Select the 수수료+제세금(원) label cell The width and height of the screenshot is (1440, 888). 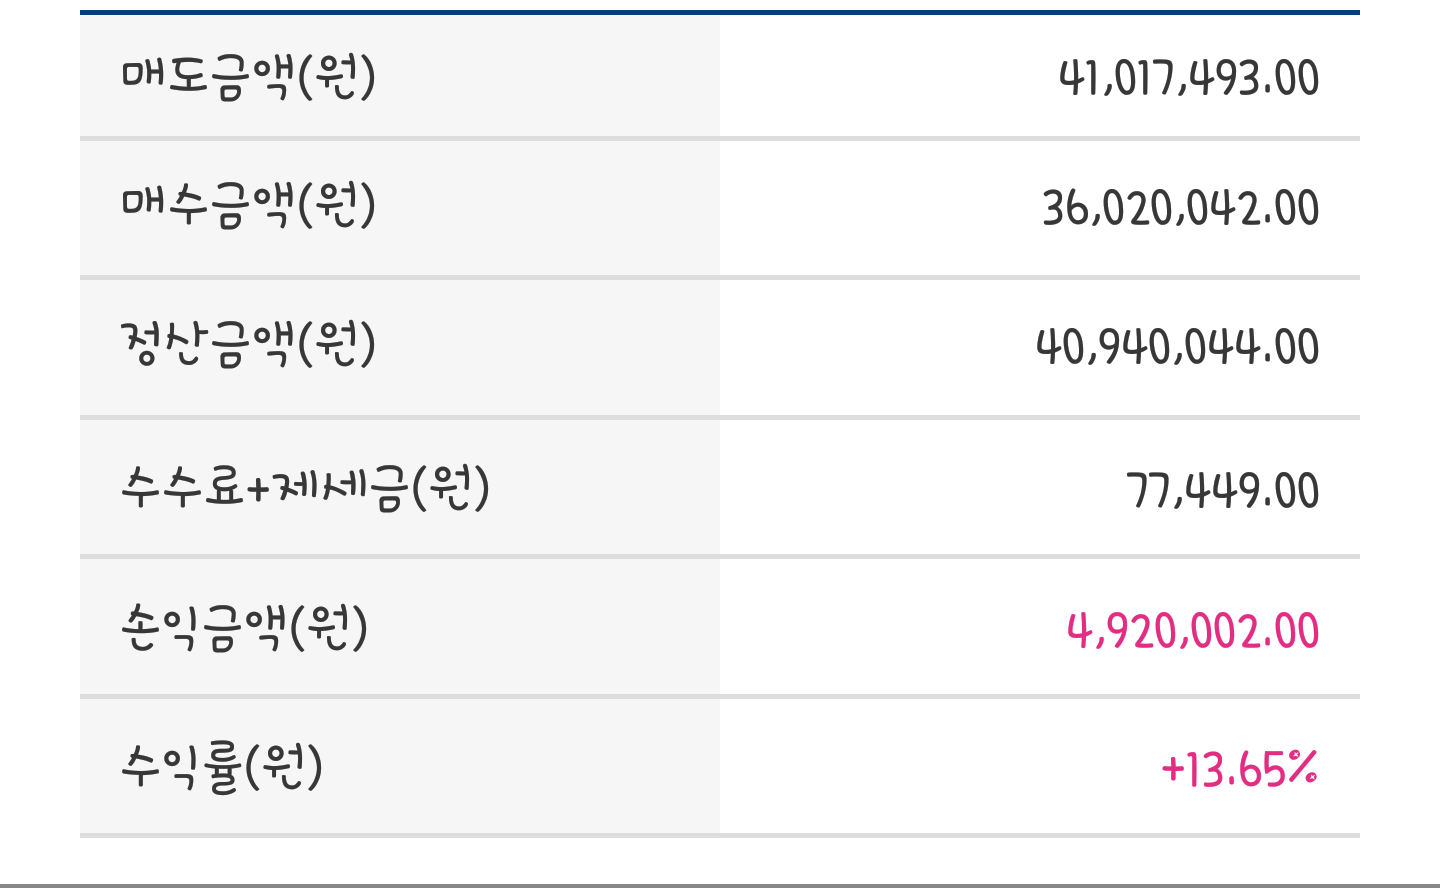[400, 487]
